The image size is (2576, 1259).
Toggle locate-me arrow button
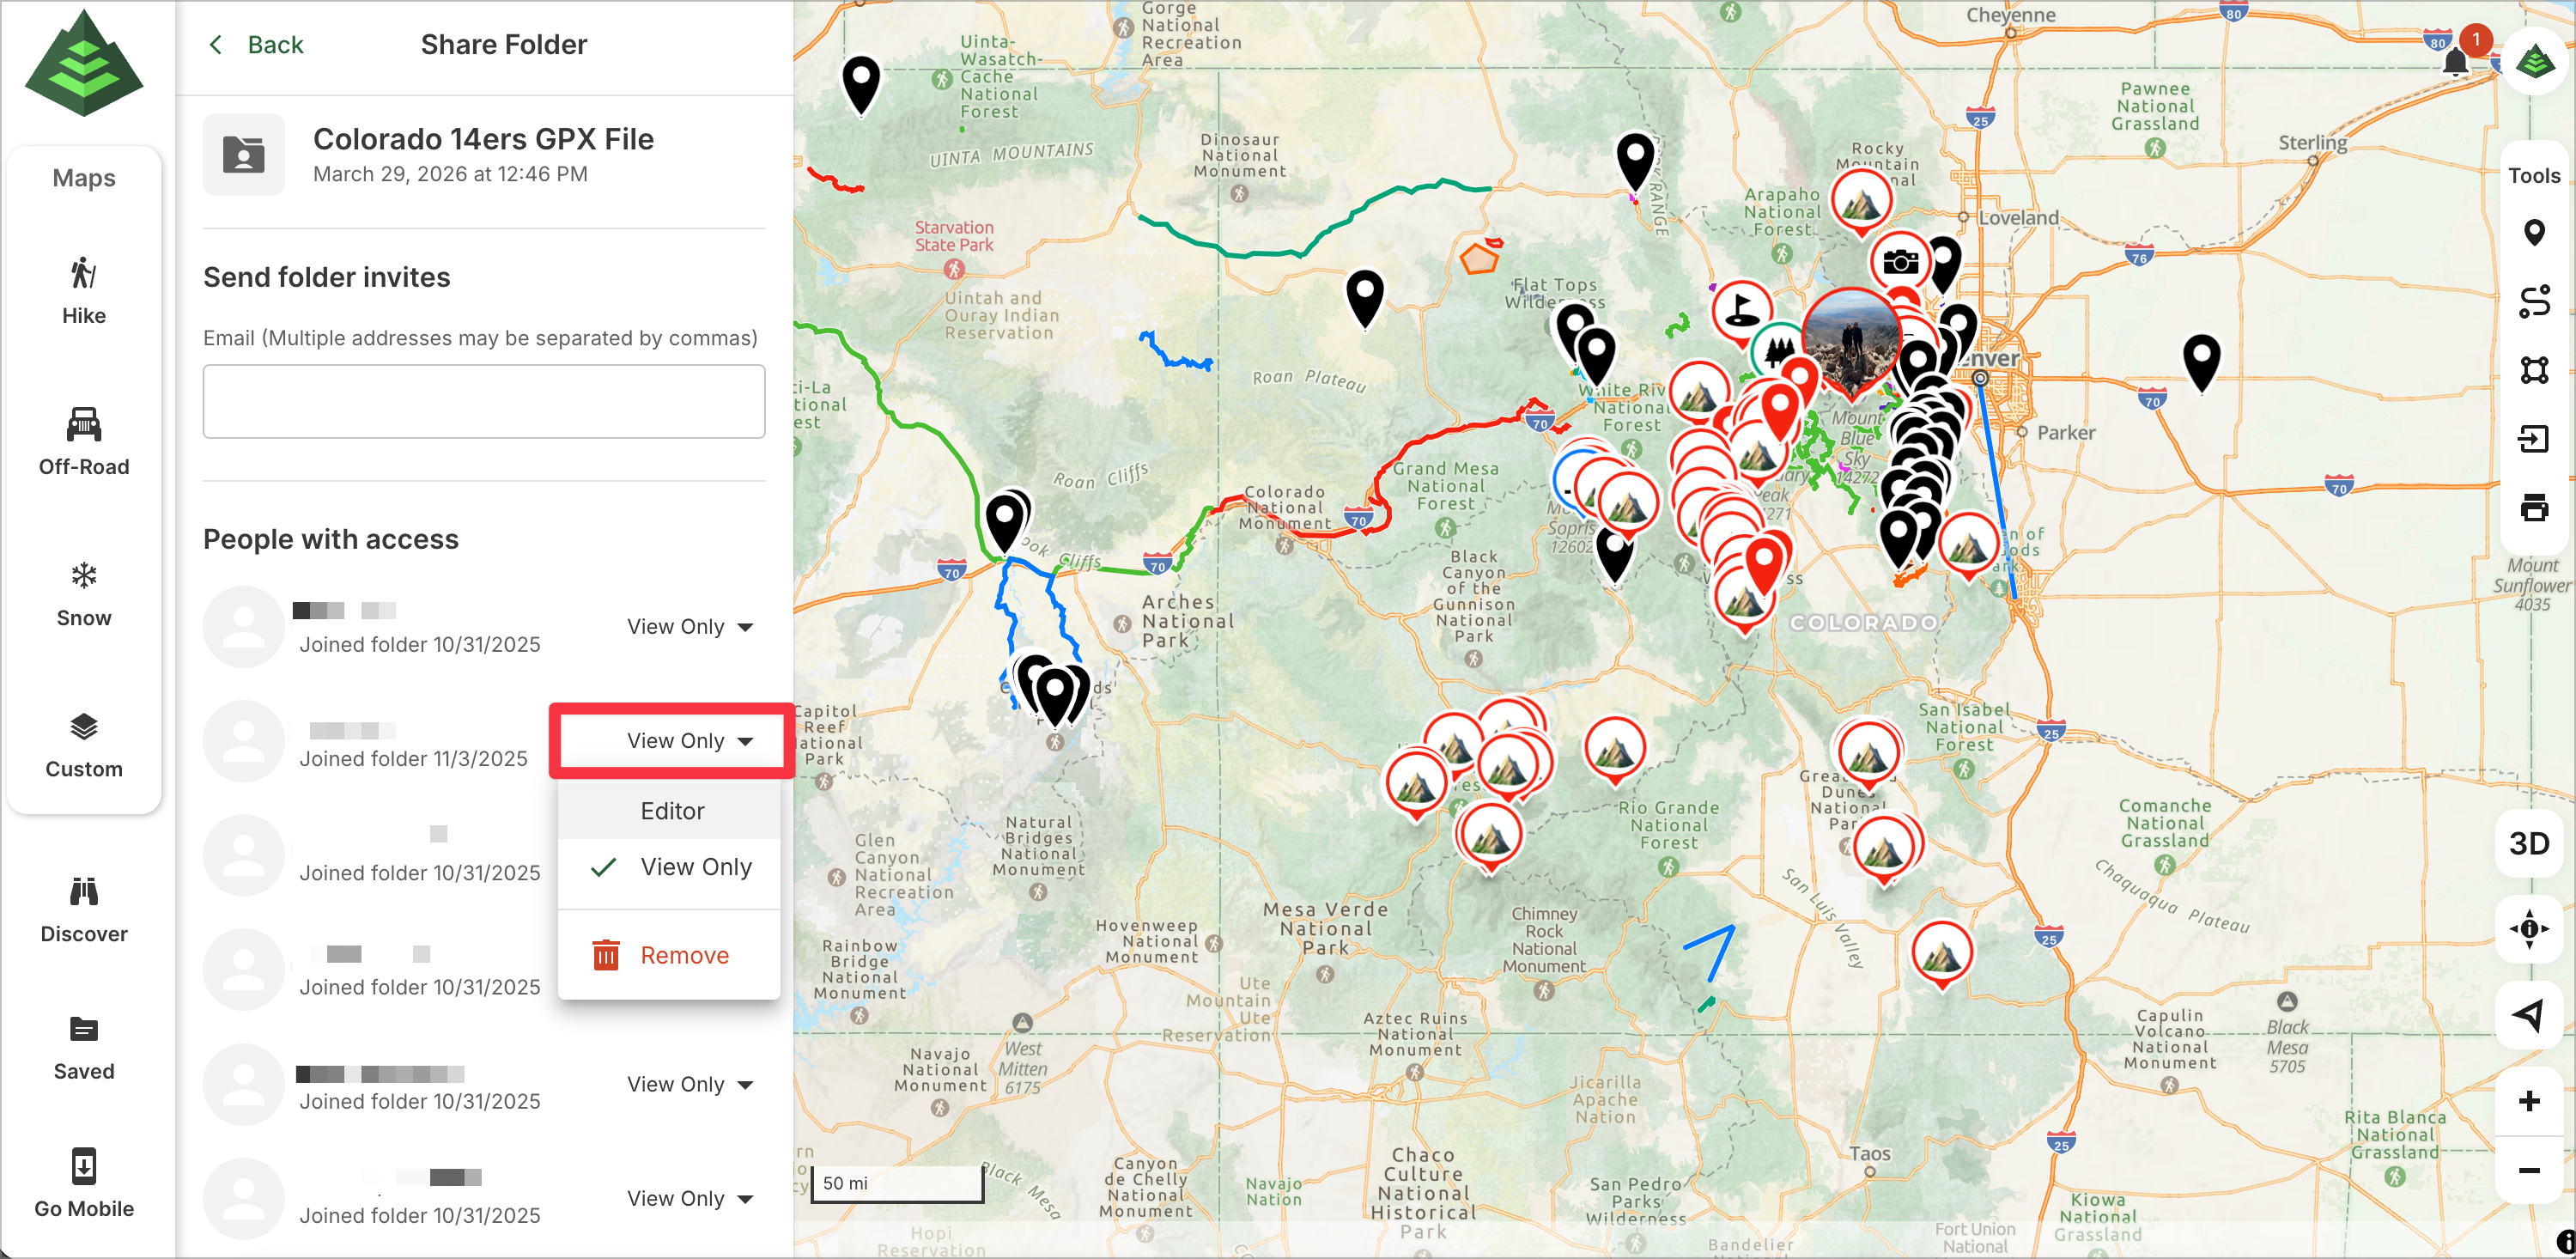[2529, 1015]
